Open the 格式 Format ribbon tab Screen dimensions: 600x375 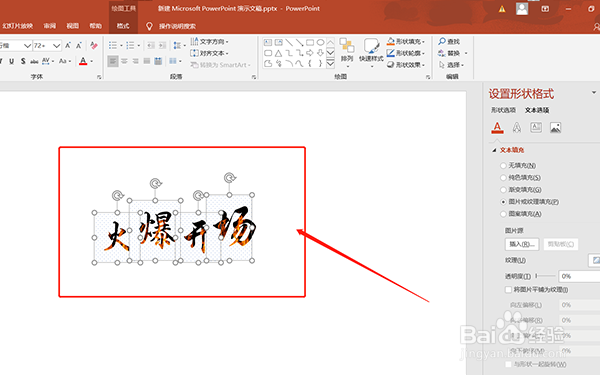[x=123, y=26]
